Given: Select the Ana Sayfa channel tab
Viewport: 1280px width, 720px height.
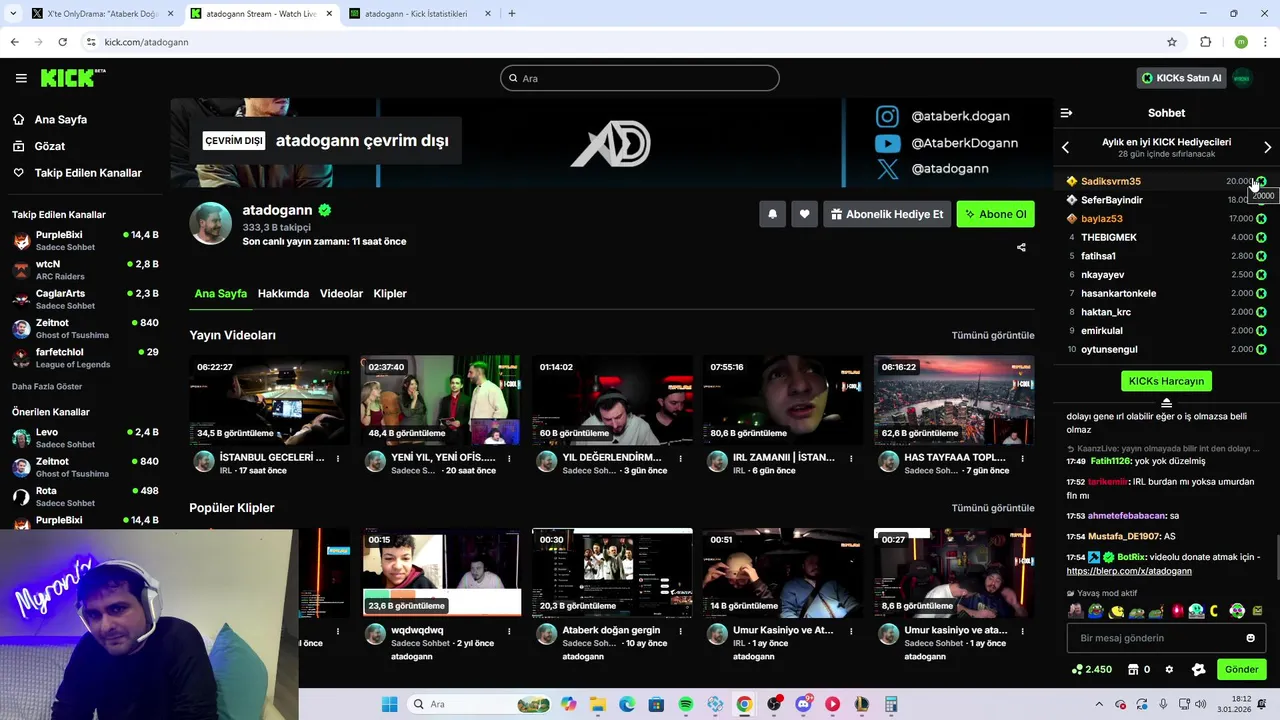Looking at the screenshot, I should pos(220,294).
